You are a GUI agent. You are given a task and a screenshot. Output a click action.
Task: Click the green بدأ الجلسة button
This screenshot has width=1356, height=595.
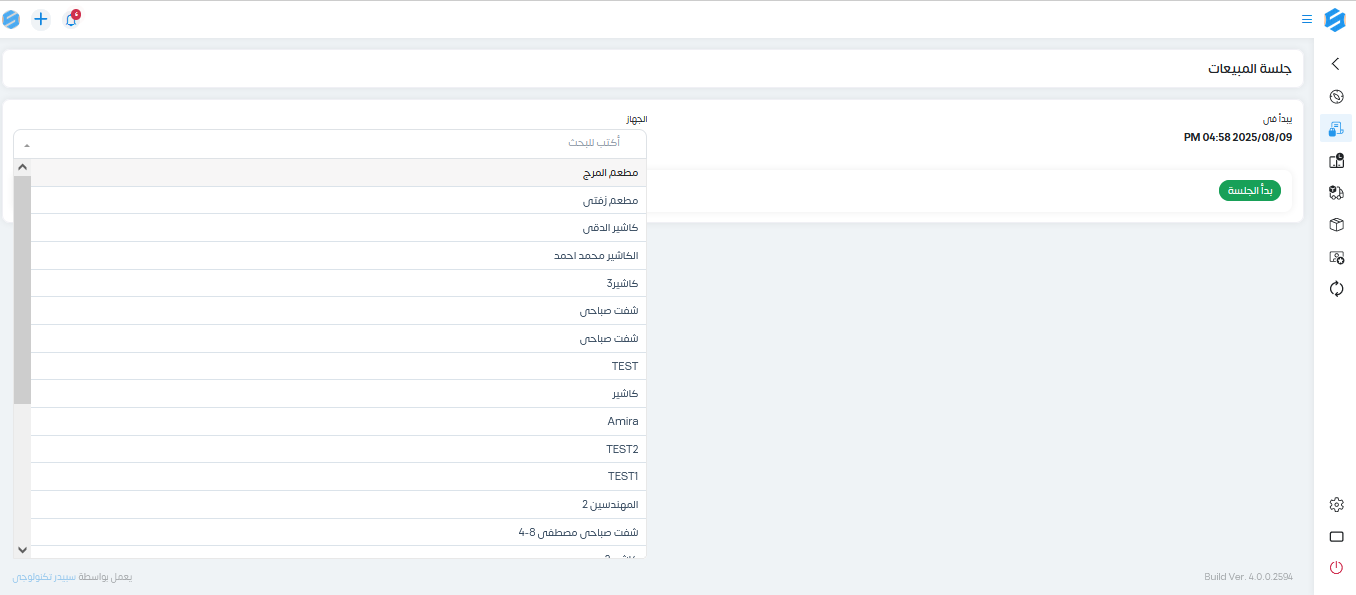1249,191
